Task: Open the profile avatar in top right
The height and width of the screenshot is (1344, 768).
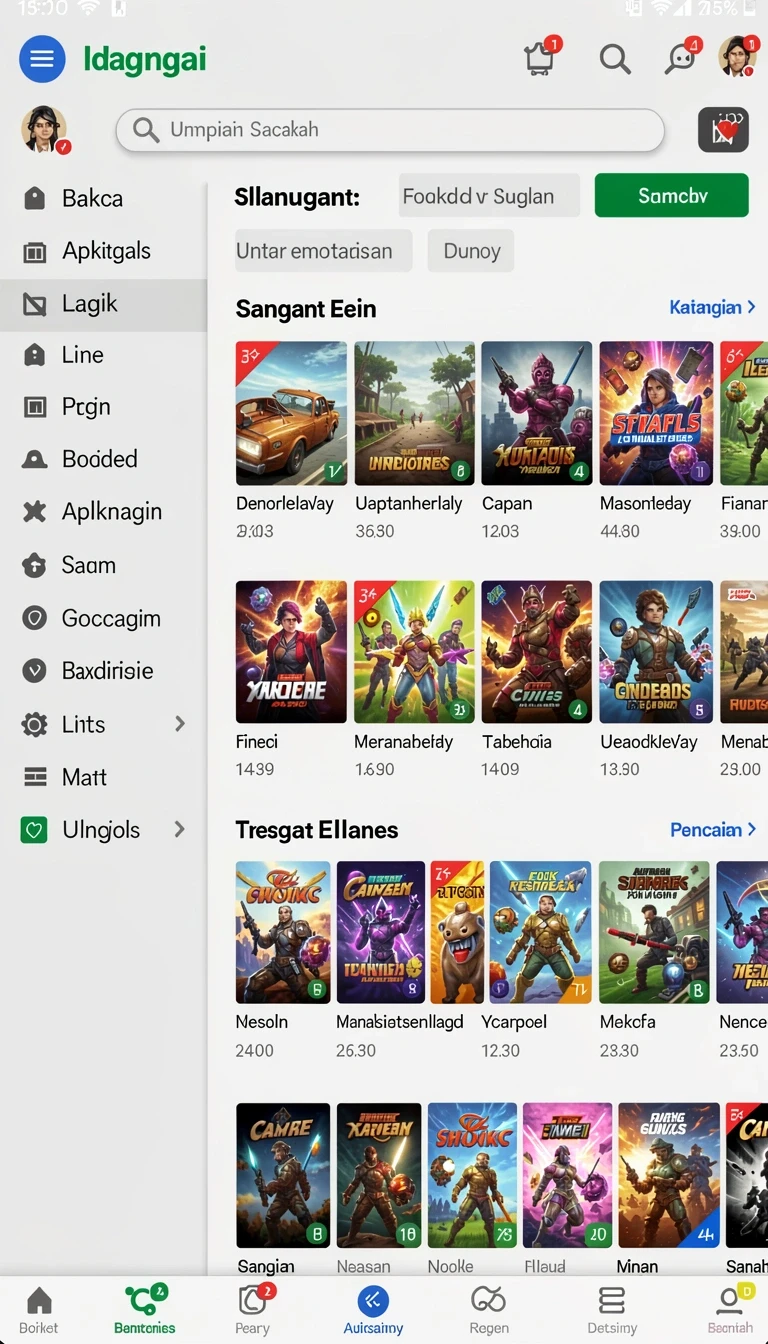Action: 738,57
